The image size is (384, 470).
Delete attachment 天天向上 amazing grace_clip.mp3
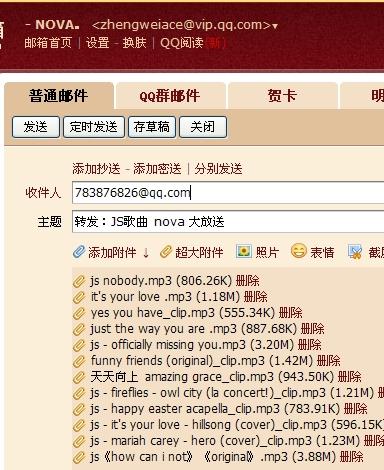tap(349, 377)
